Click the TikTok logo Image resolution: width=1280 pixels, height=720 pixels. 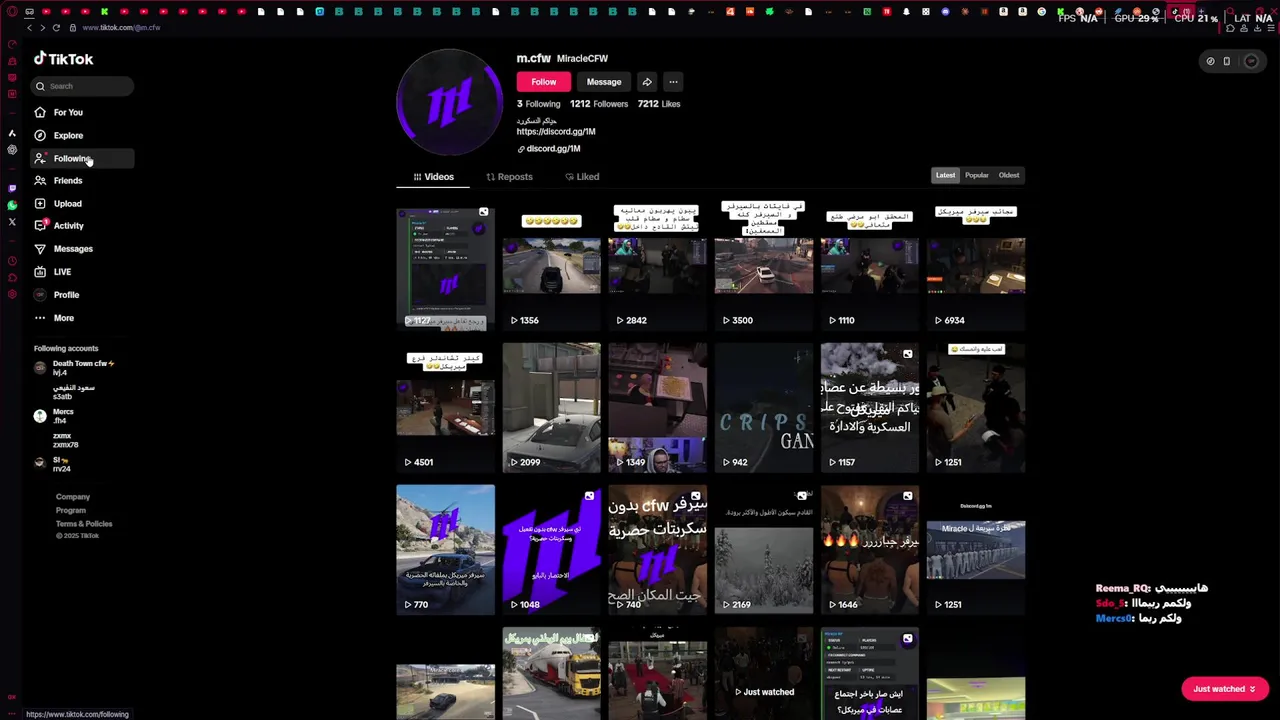(x=64, y=59)
